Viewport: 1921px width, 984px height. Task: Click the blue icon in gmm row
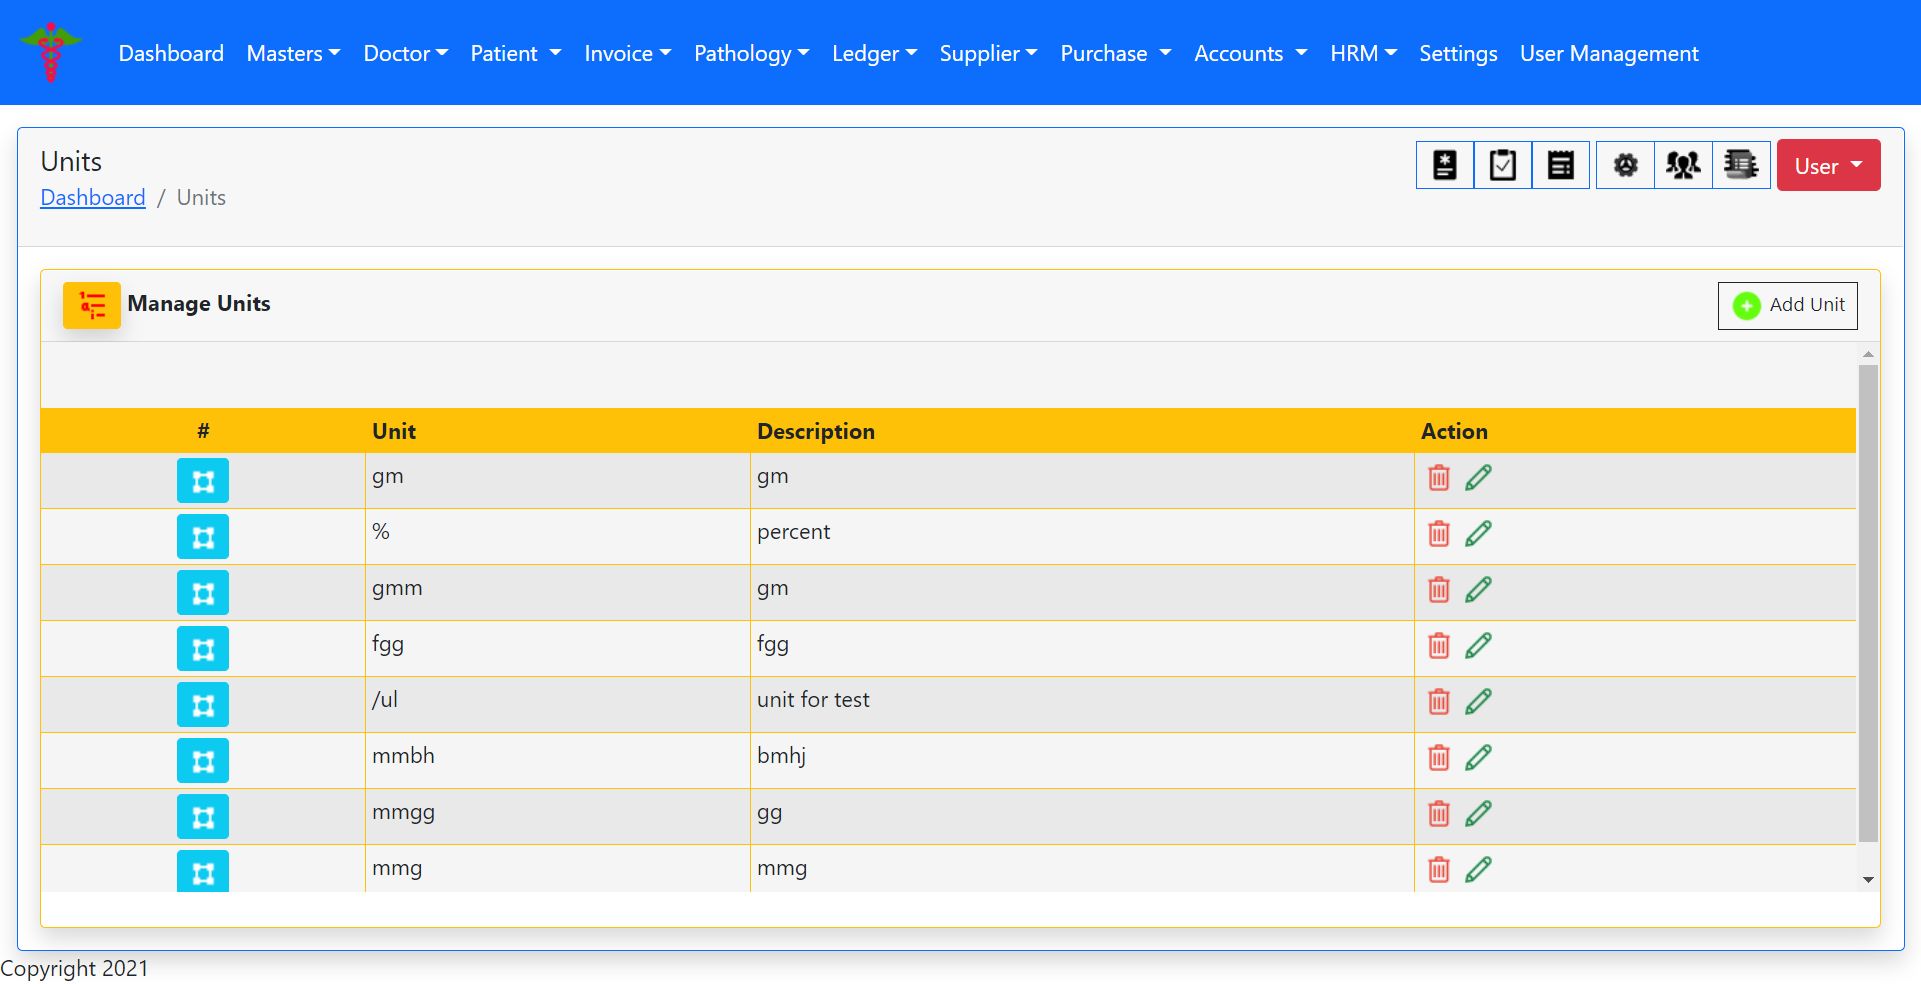pos(203,593)
